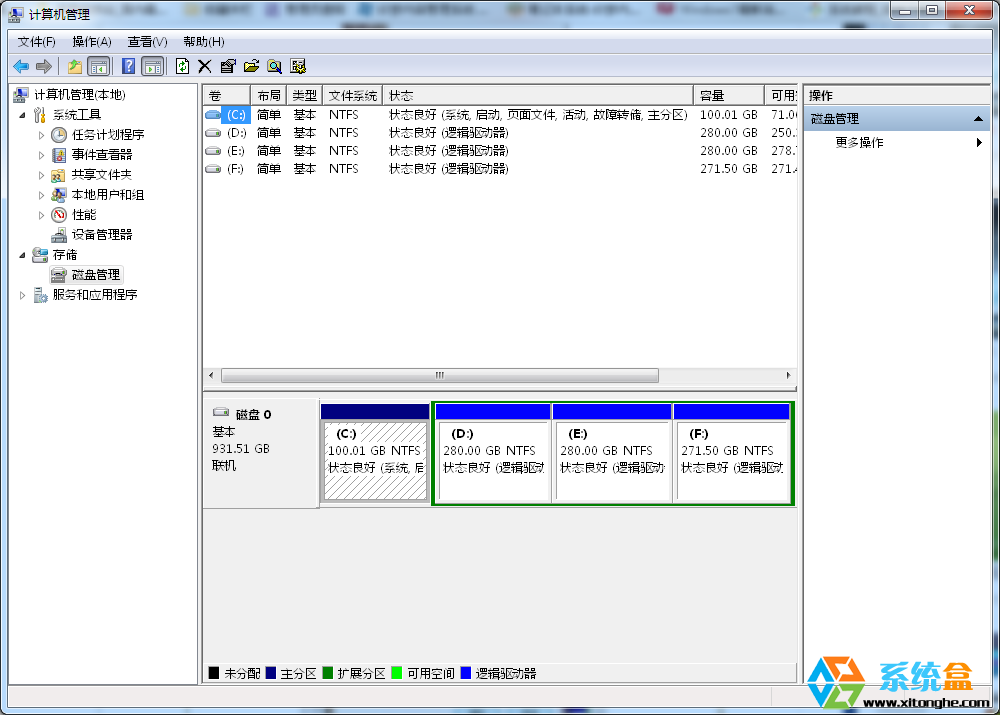Click the blue Back arrow in toolbar
1000x715 pixels.
[20, 66]
